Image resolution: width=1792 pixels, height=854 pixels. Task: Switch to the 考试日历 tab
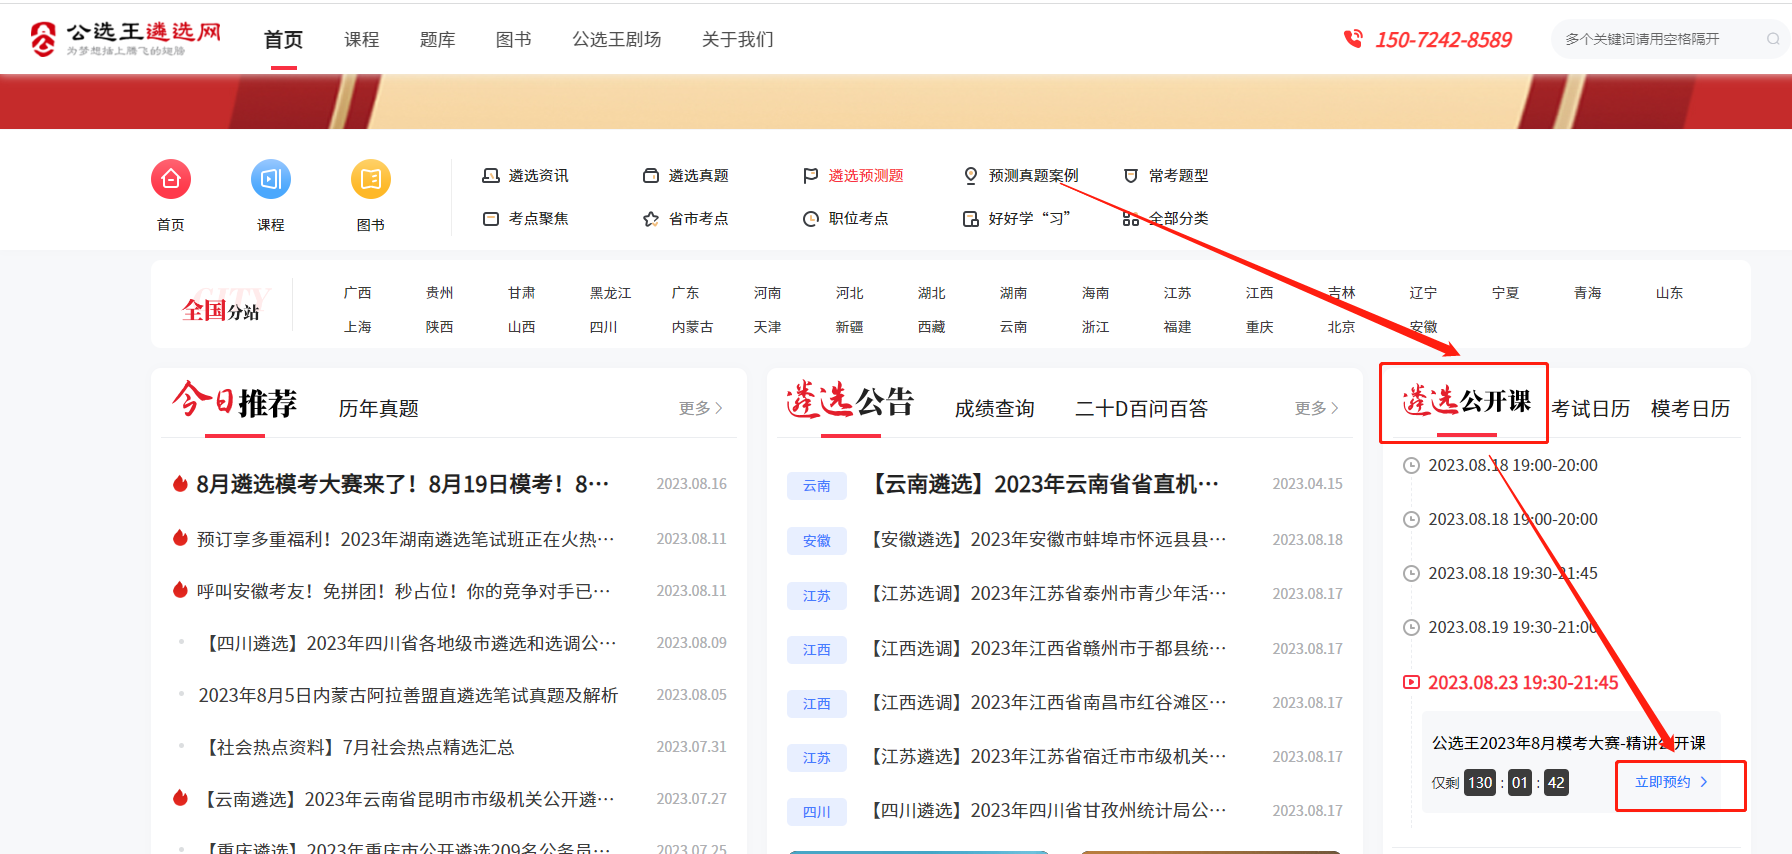click(x=1591, y=408)
